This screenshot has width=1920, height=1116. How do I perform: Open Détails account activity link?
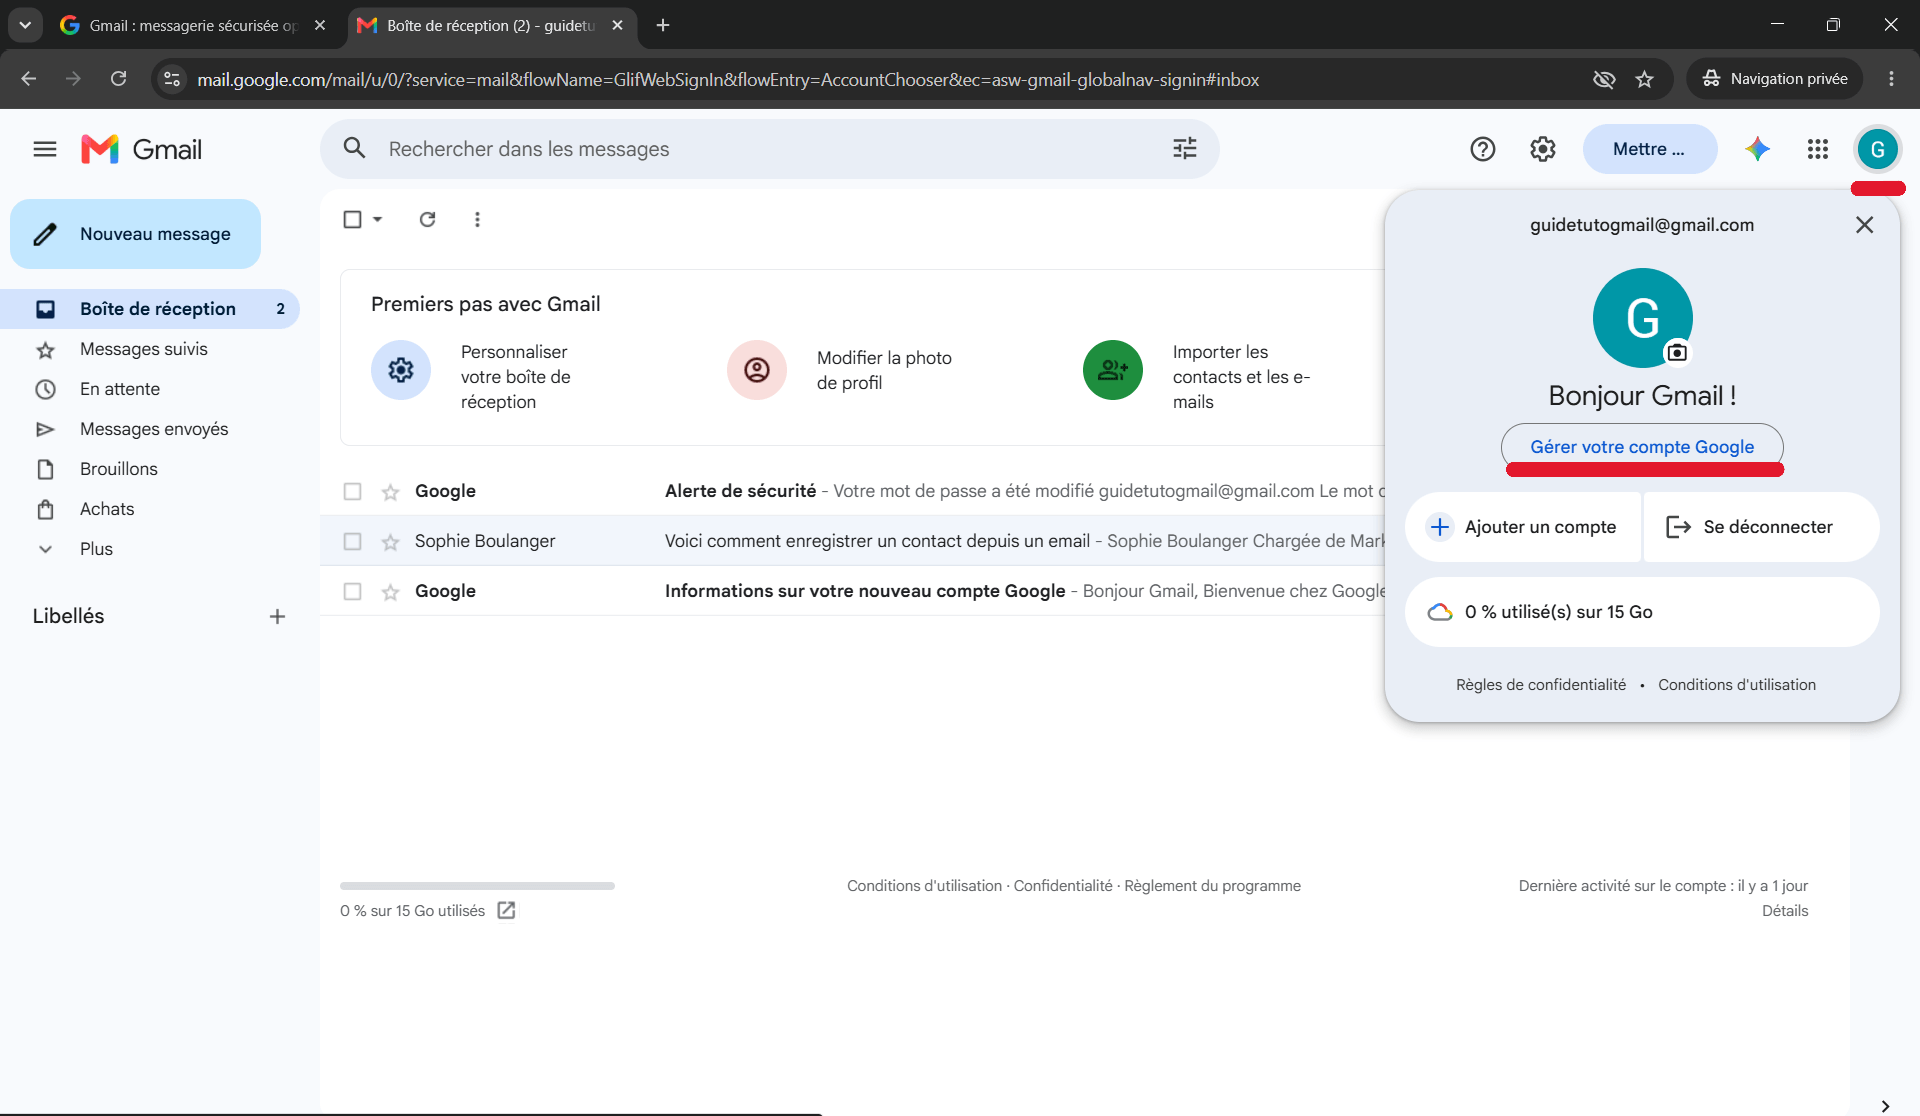click(1785, 911)
